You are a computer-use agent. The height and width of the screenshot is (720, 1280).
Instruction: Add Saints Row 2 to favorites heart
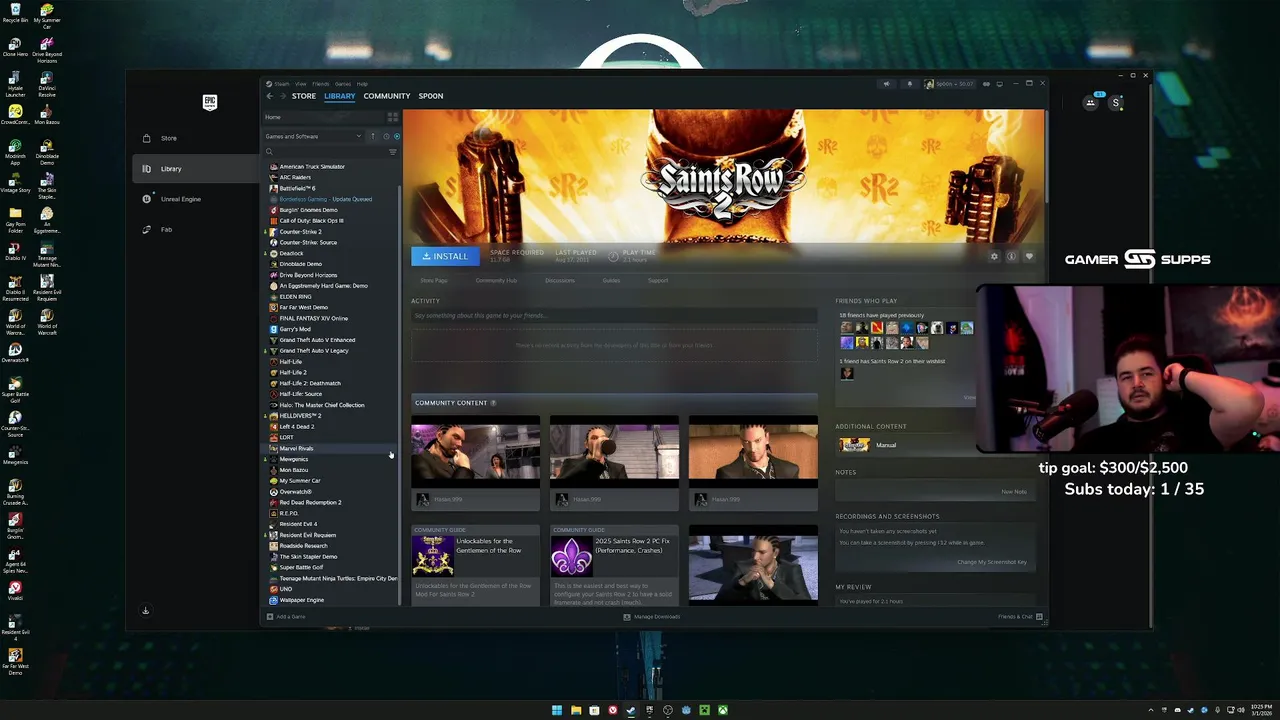tap(1029, 257)
